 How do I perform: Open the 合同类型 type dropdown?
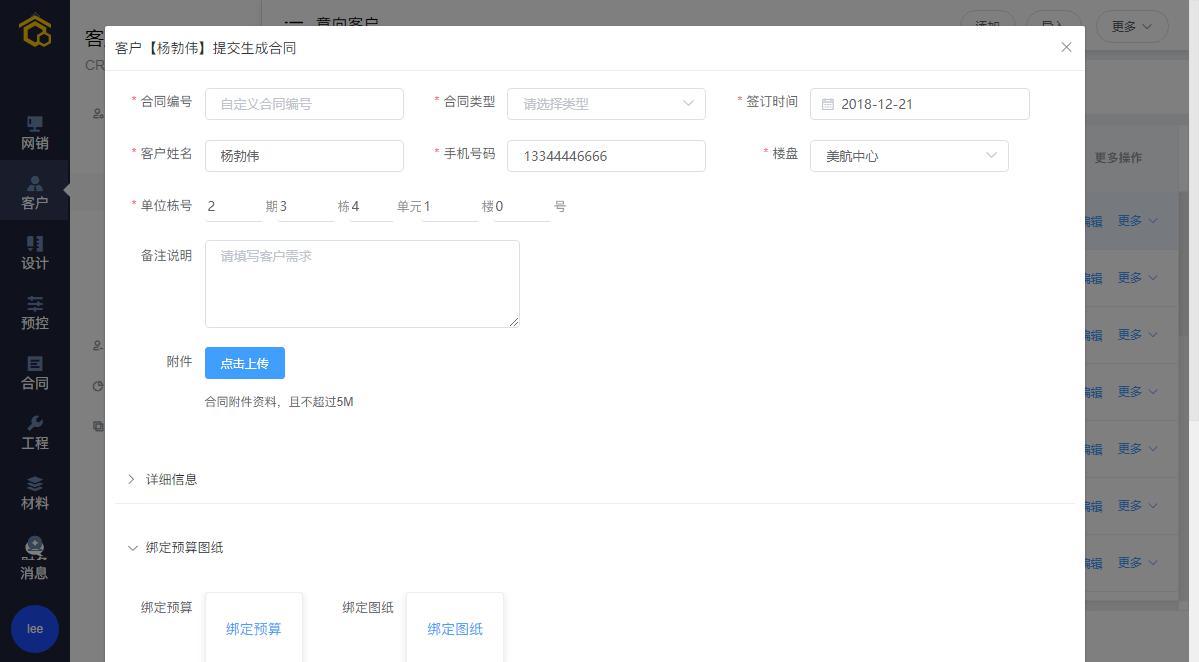coord(606,104)
